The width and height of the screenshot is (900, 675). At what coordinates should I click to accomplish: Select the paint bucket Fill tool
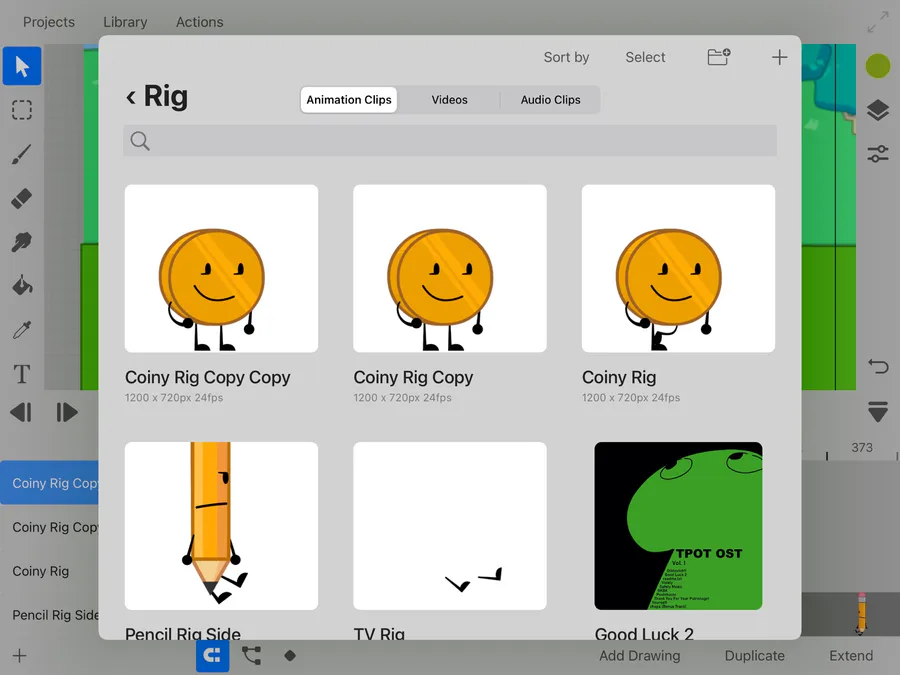pos(22,285)
